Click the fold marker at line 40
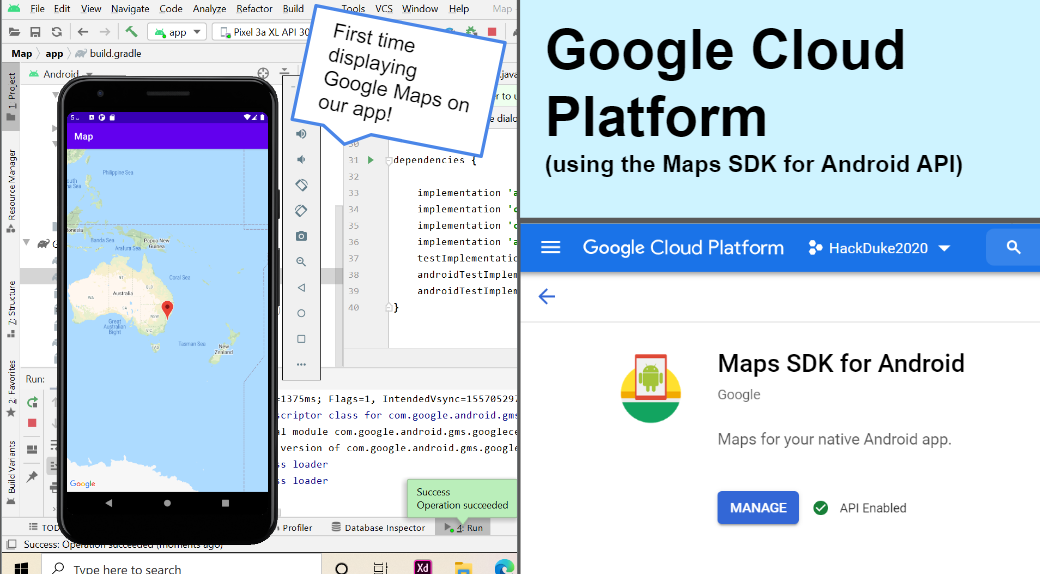The height and width of the screenshot is (574, 1040). click(389, 307)
